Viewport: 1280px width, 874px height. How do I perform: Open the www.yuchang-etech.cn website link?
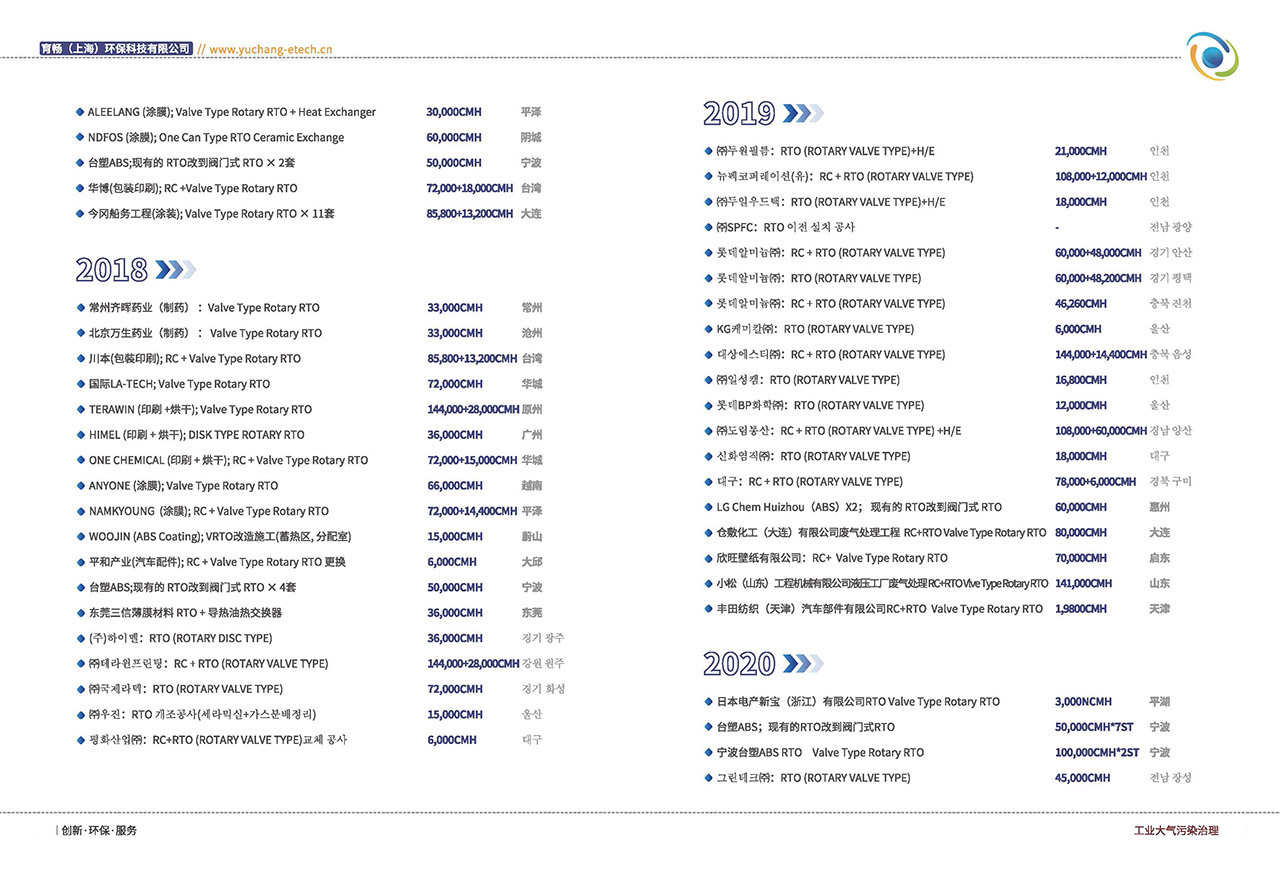[x=271, y=49]
